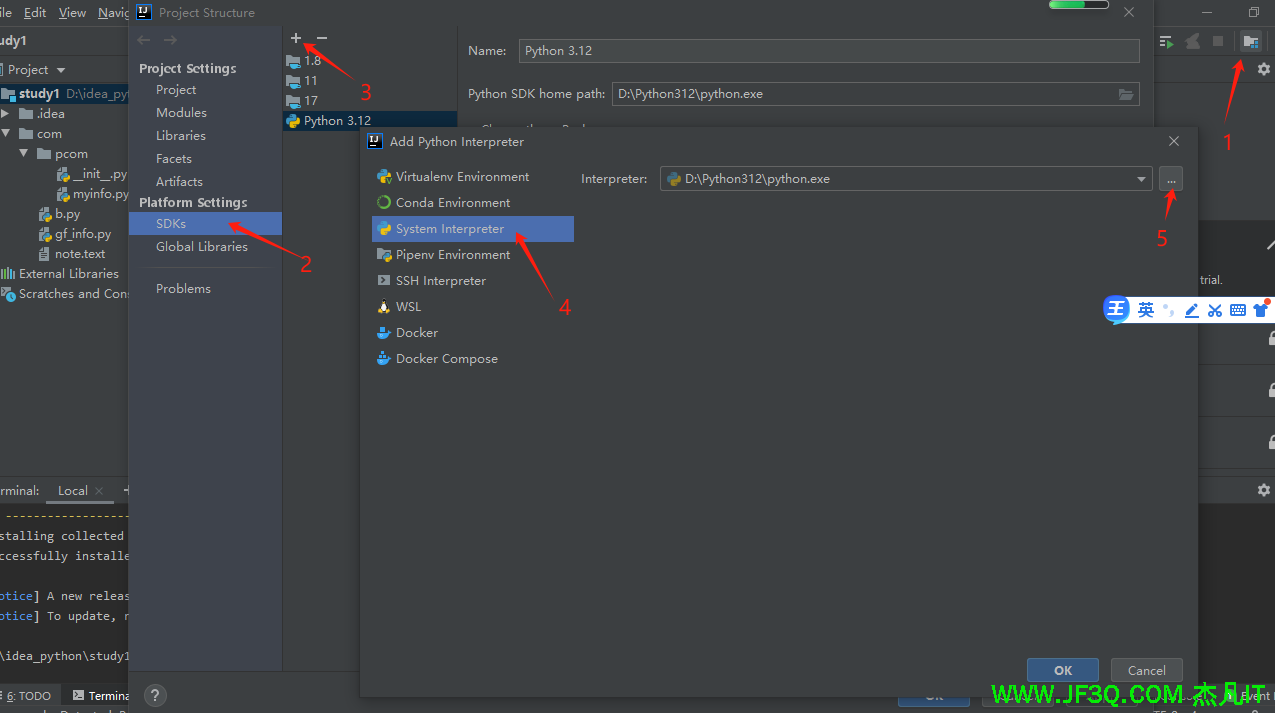1275x713 pixels.
Task: Click the Cancel button
Action: pos(1146,671)
